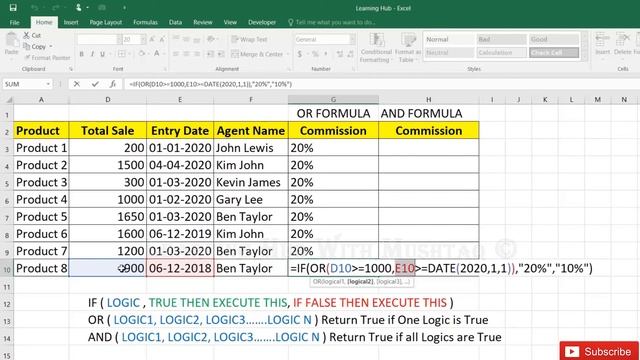
Task: Switch to the Data tab
Action: point(176,22)
